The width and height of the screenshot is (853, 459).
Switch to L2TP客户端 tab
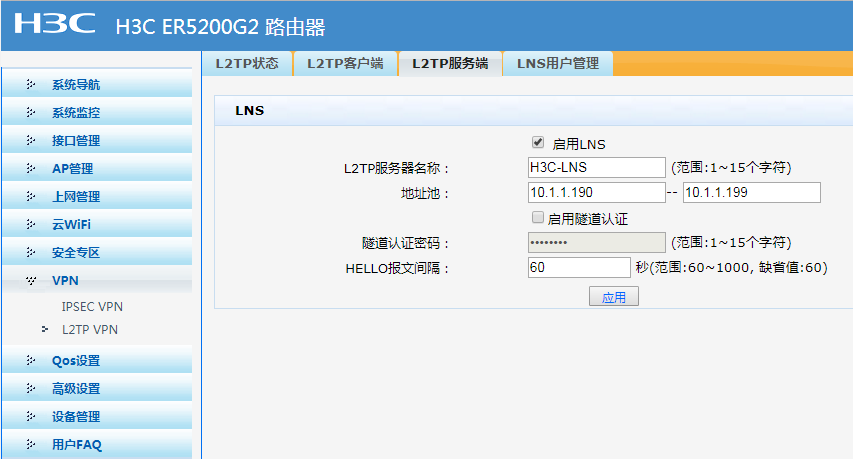[345, 64]
